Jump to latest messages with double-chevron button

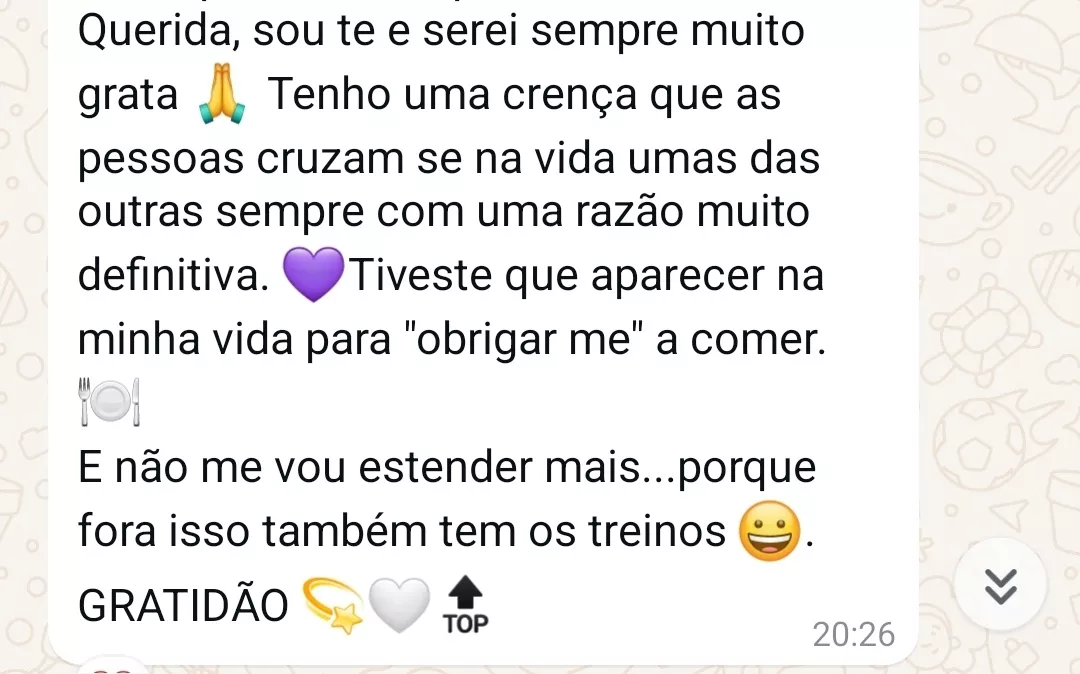tap(1000, 585)
